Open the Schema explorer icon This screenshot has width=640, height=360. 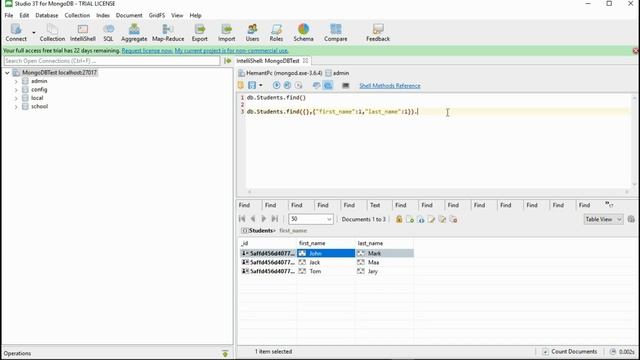click(303, 33)
